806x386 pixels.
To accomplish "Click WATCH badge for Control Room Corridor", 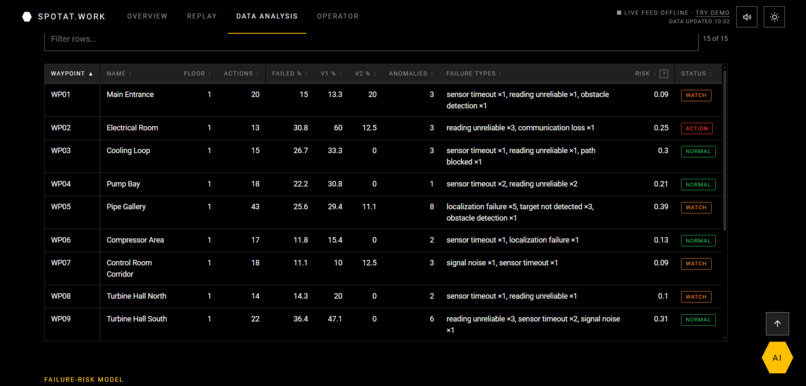I will coord(697,264).
